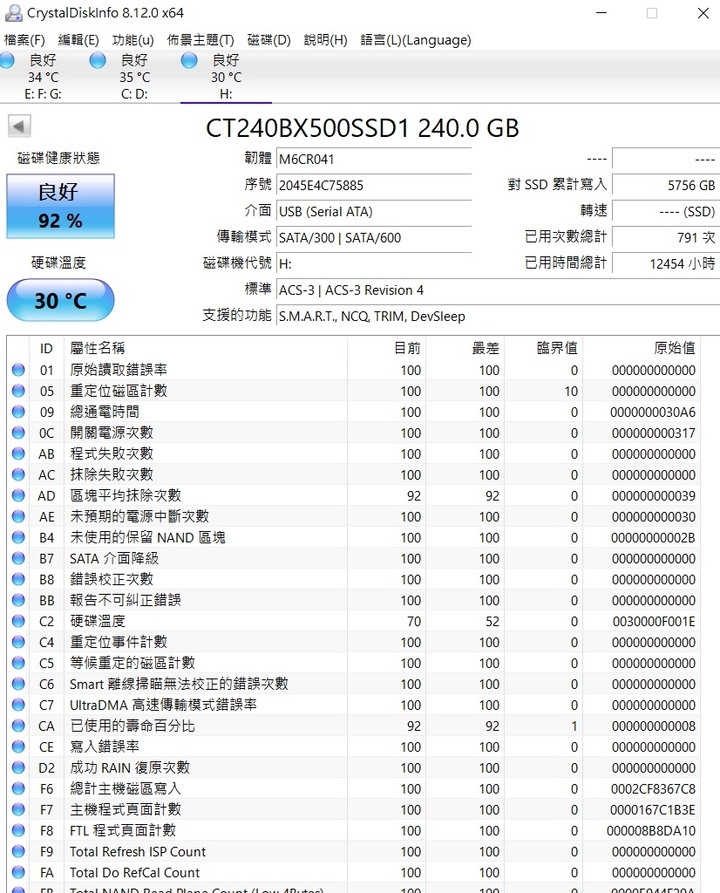720x893 pixels.
Task: Click raw value 0002CF8367C8 of 總計主機磁區寫入
Action: 654,789
